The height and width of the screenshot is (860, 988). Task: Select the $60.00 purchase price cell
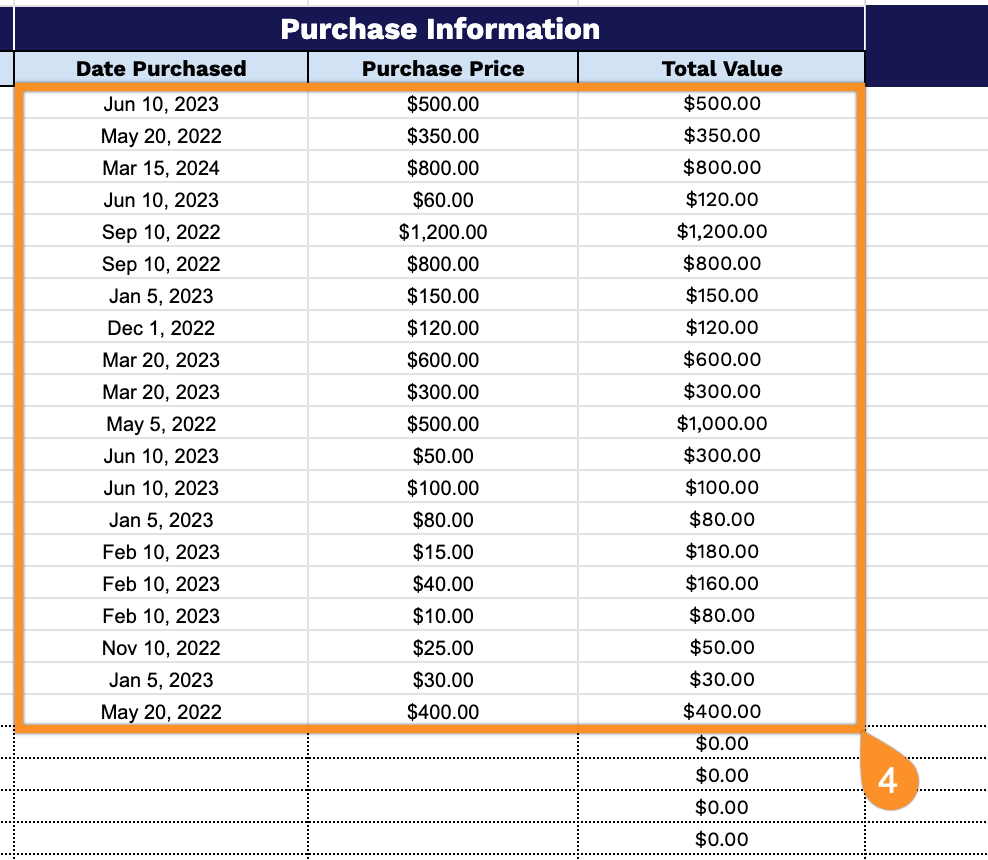[x=443, y=200]
